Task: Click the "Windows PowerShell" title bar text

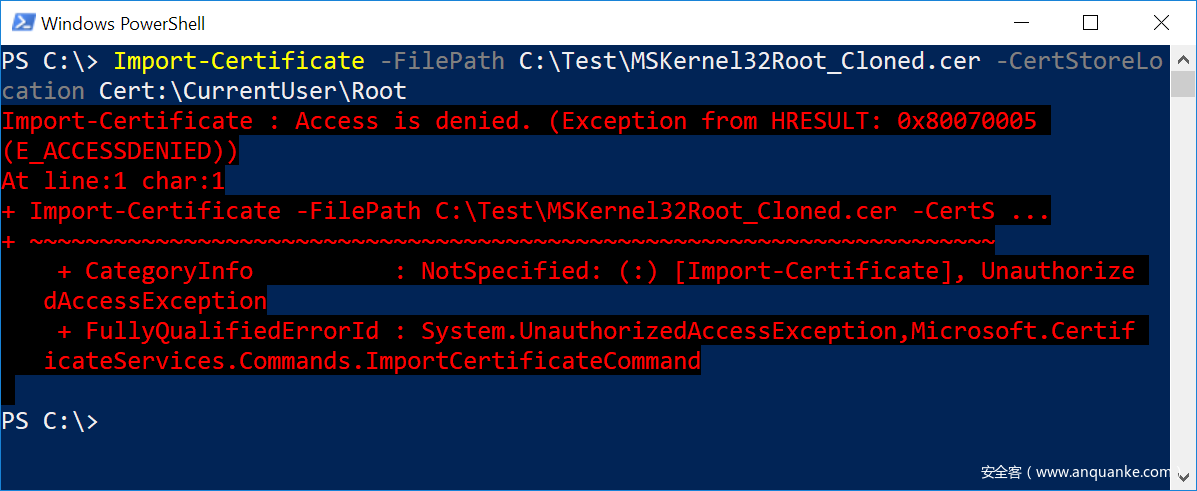Action: 123,22
